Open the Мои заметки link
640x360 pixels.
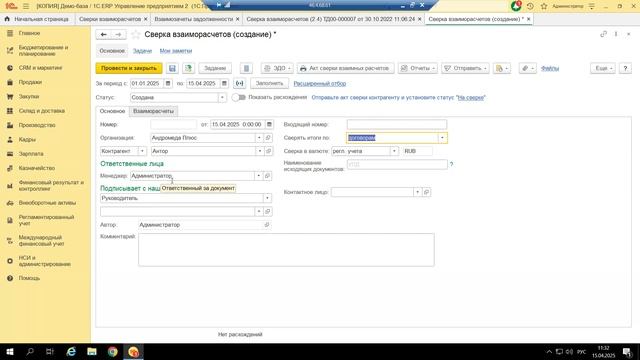point(176,51)
